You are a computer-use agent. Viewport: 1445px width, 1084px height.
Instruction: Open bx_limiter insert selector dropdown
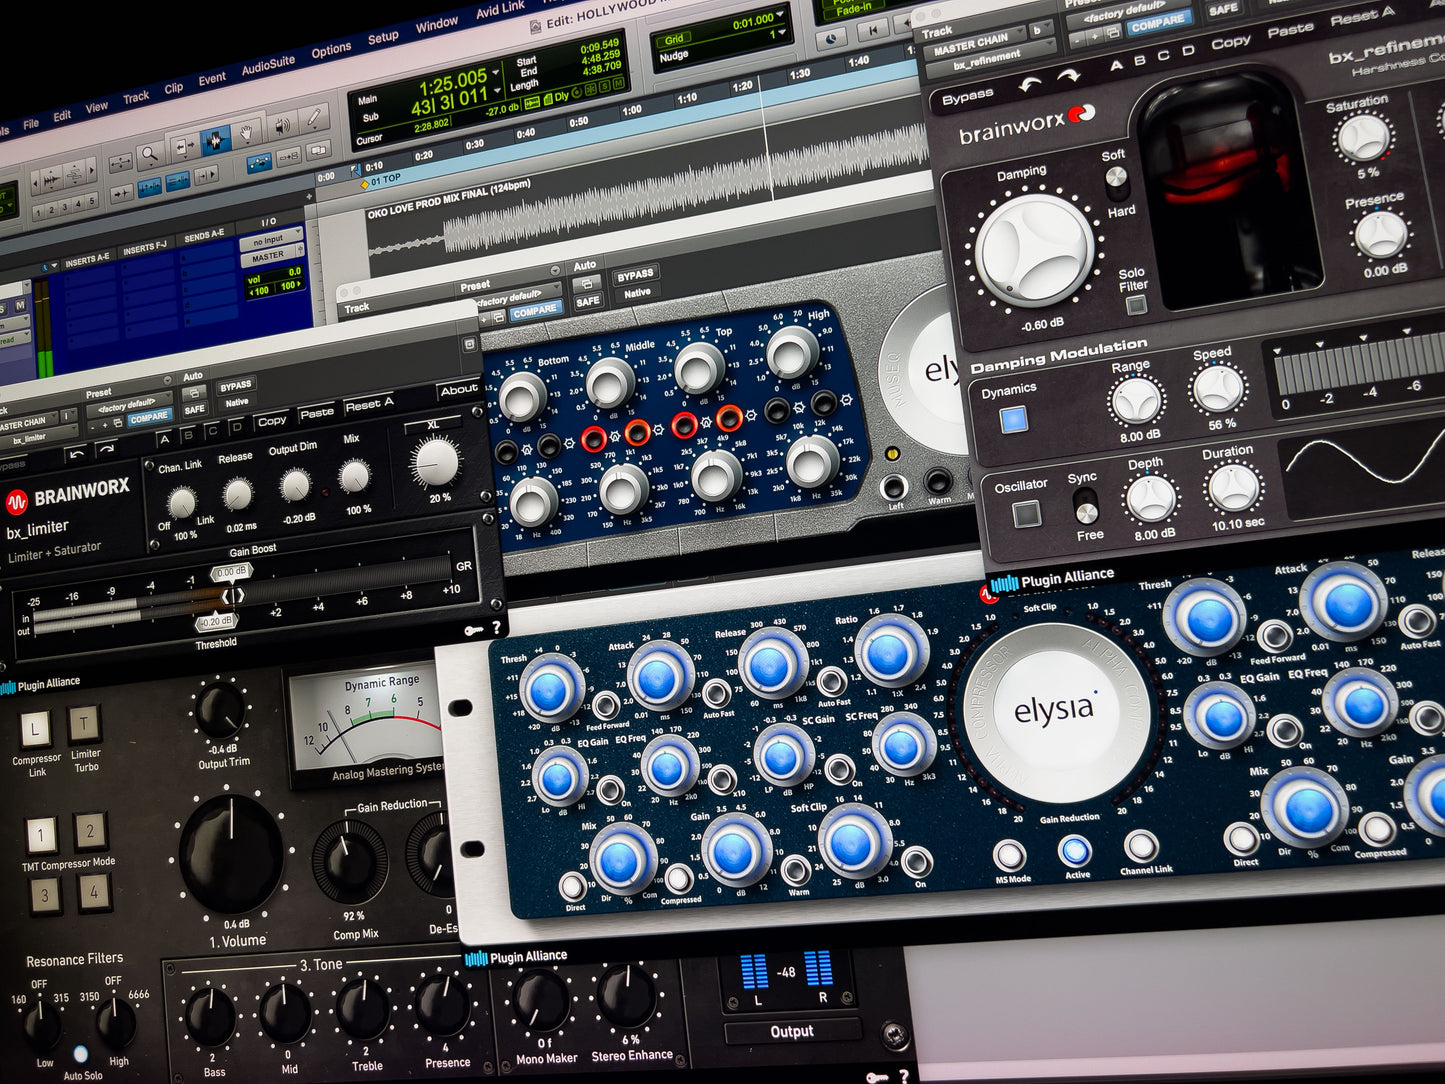[x=36, y=437]
